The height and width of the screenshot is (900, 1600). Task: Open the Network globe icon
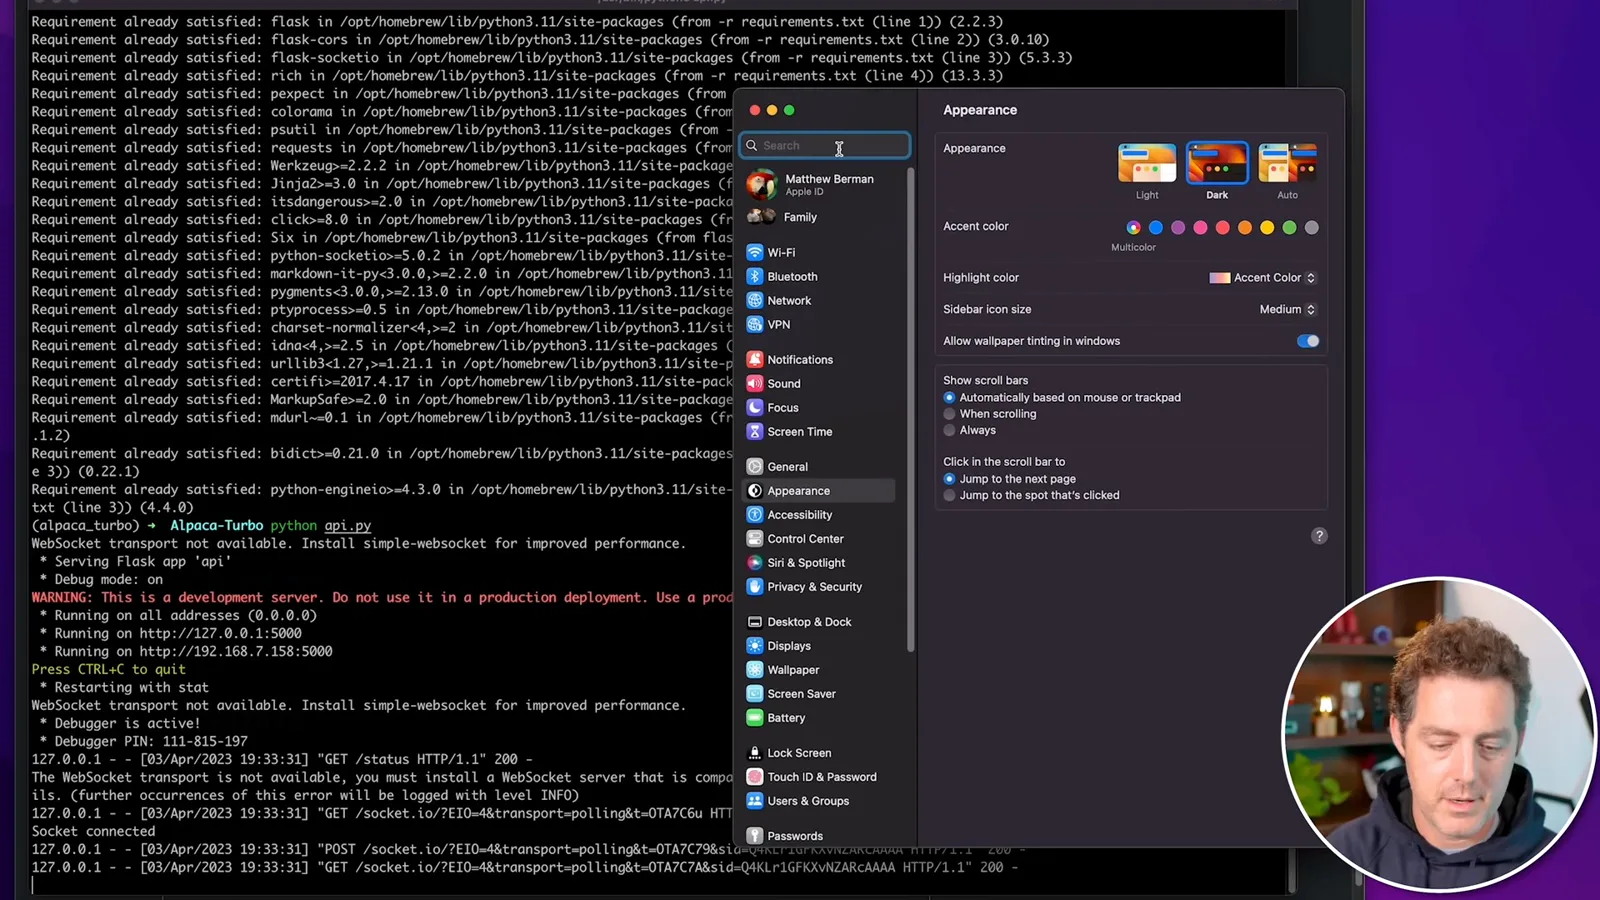[x=755, y=301]
